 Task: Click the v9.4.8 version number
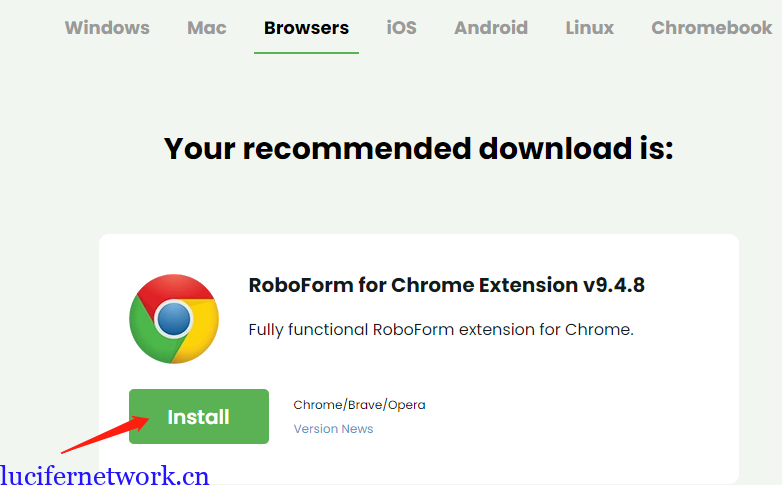coord(613,285)
